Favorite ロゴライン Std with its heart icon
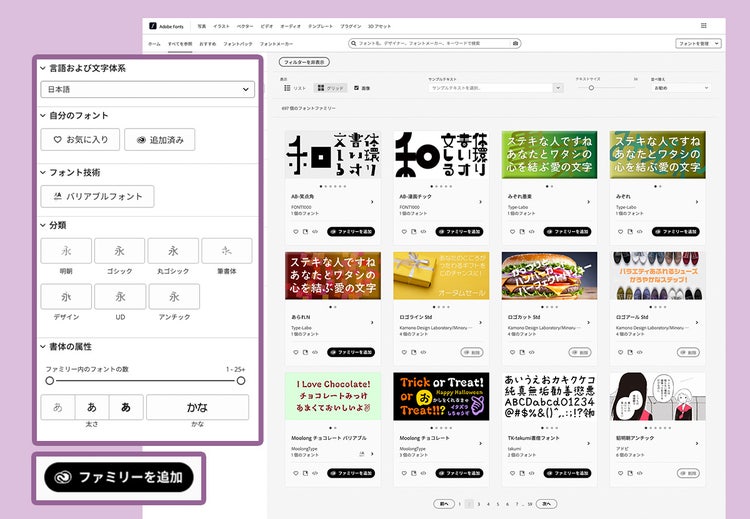Image resolution: width=750 pixels, height=519 pixels. (x=404, y=352)
